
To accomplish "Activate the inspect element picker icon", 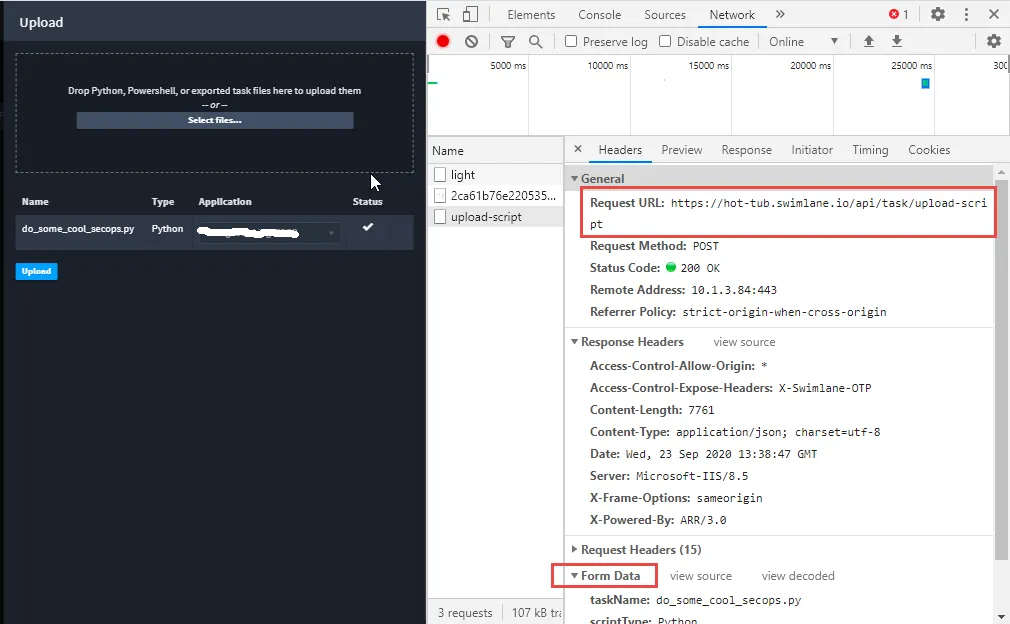I will click(x=443, y=14).
